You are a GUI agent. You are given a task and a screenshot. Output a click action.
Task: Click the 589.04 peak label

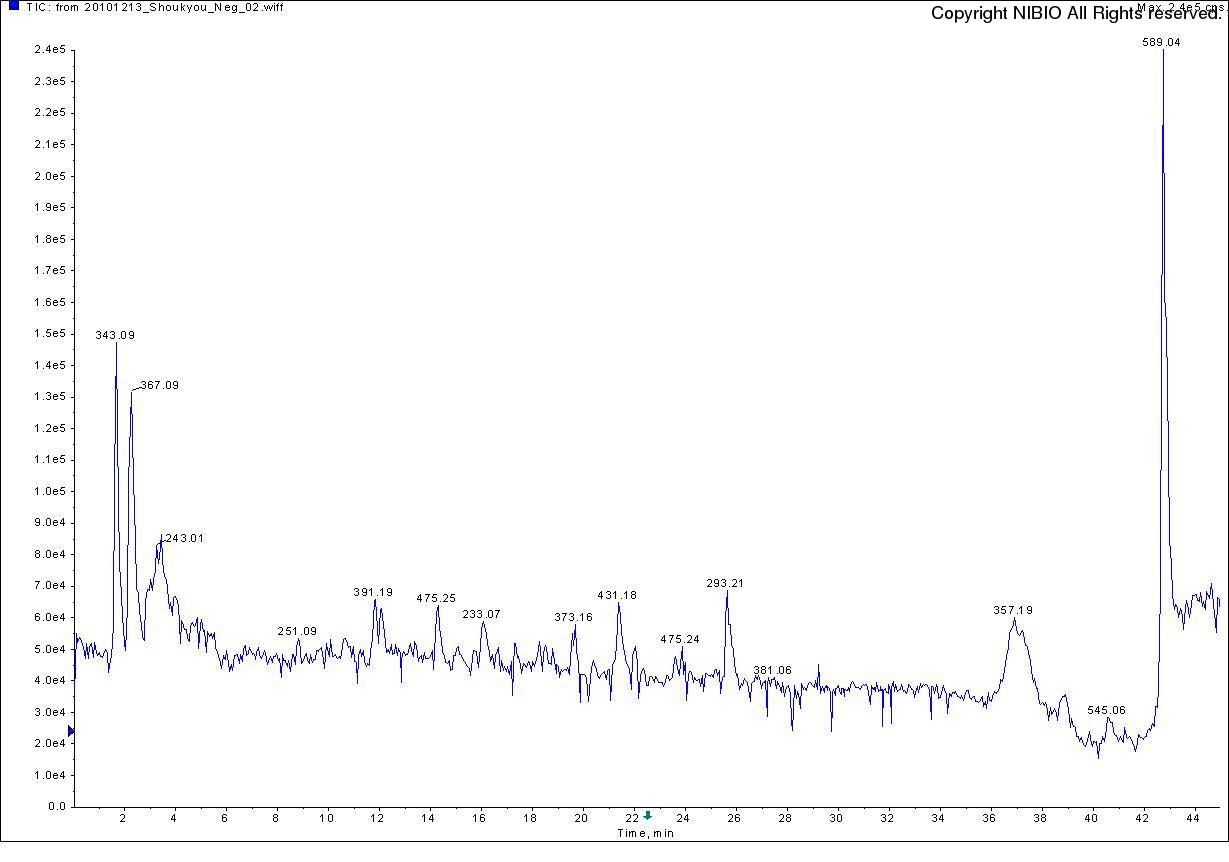(x=1161, y=43)
